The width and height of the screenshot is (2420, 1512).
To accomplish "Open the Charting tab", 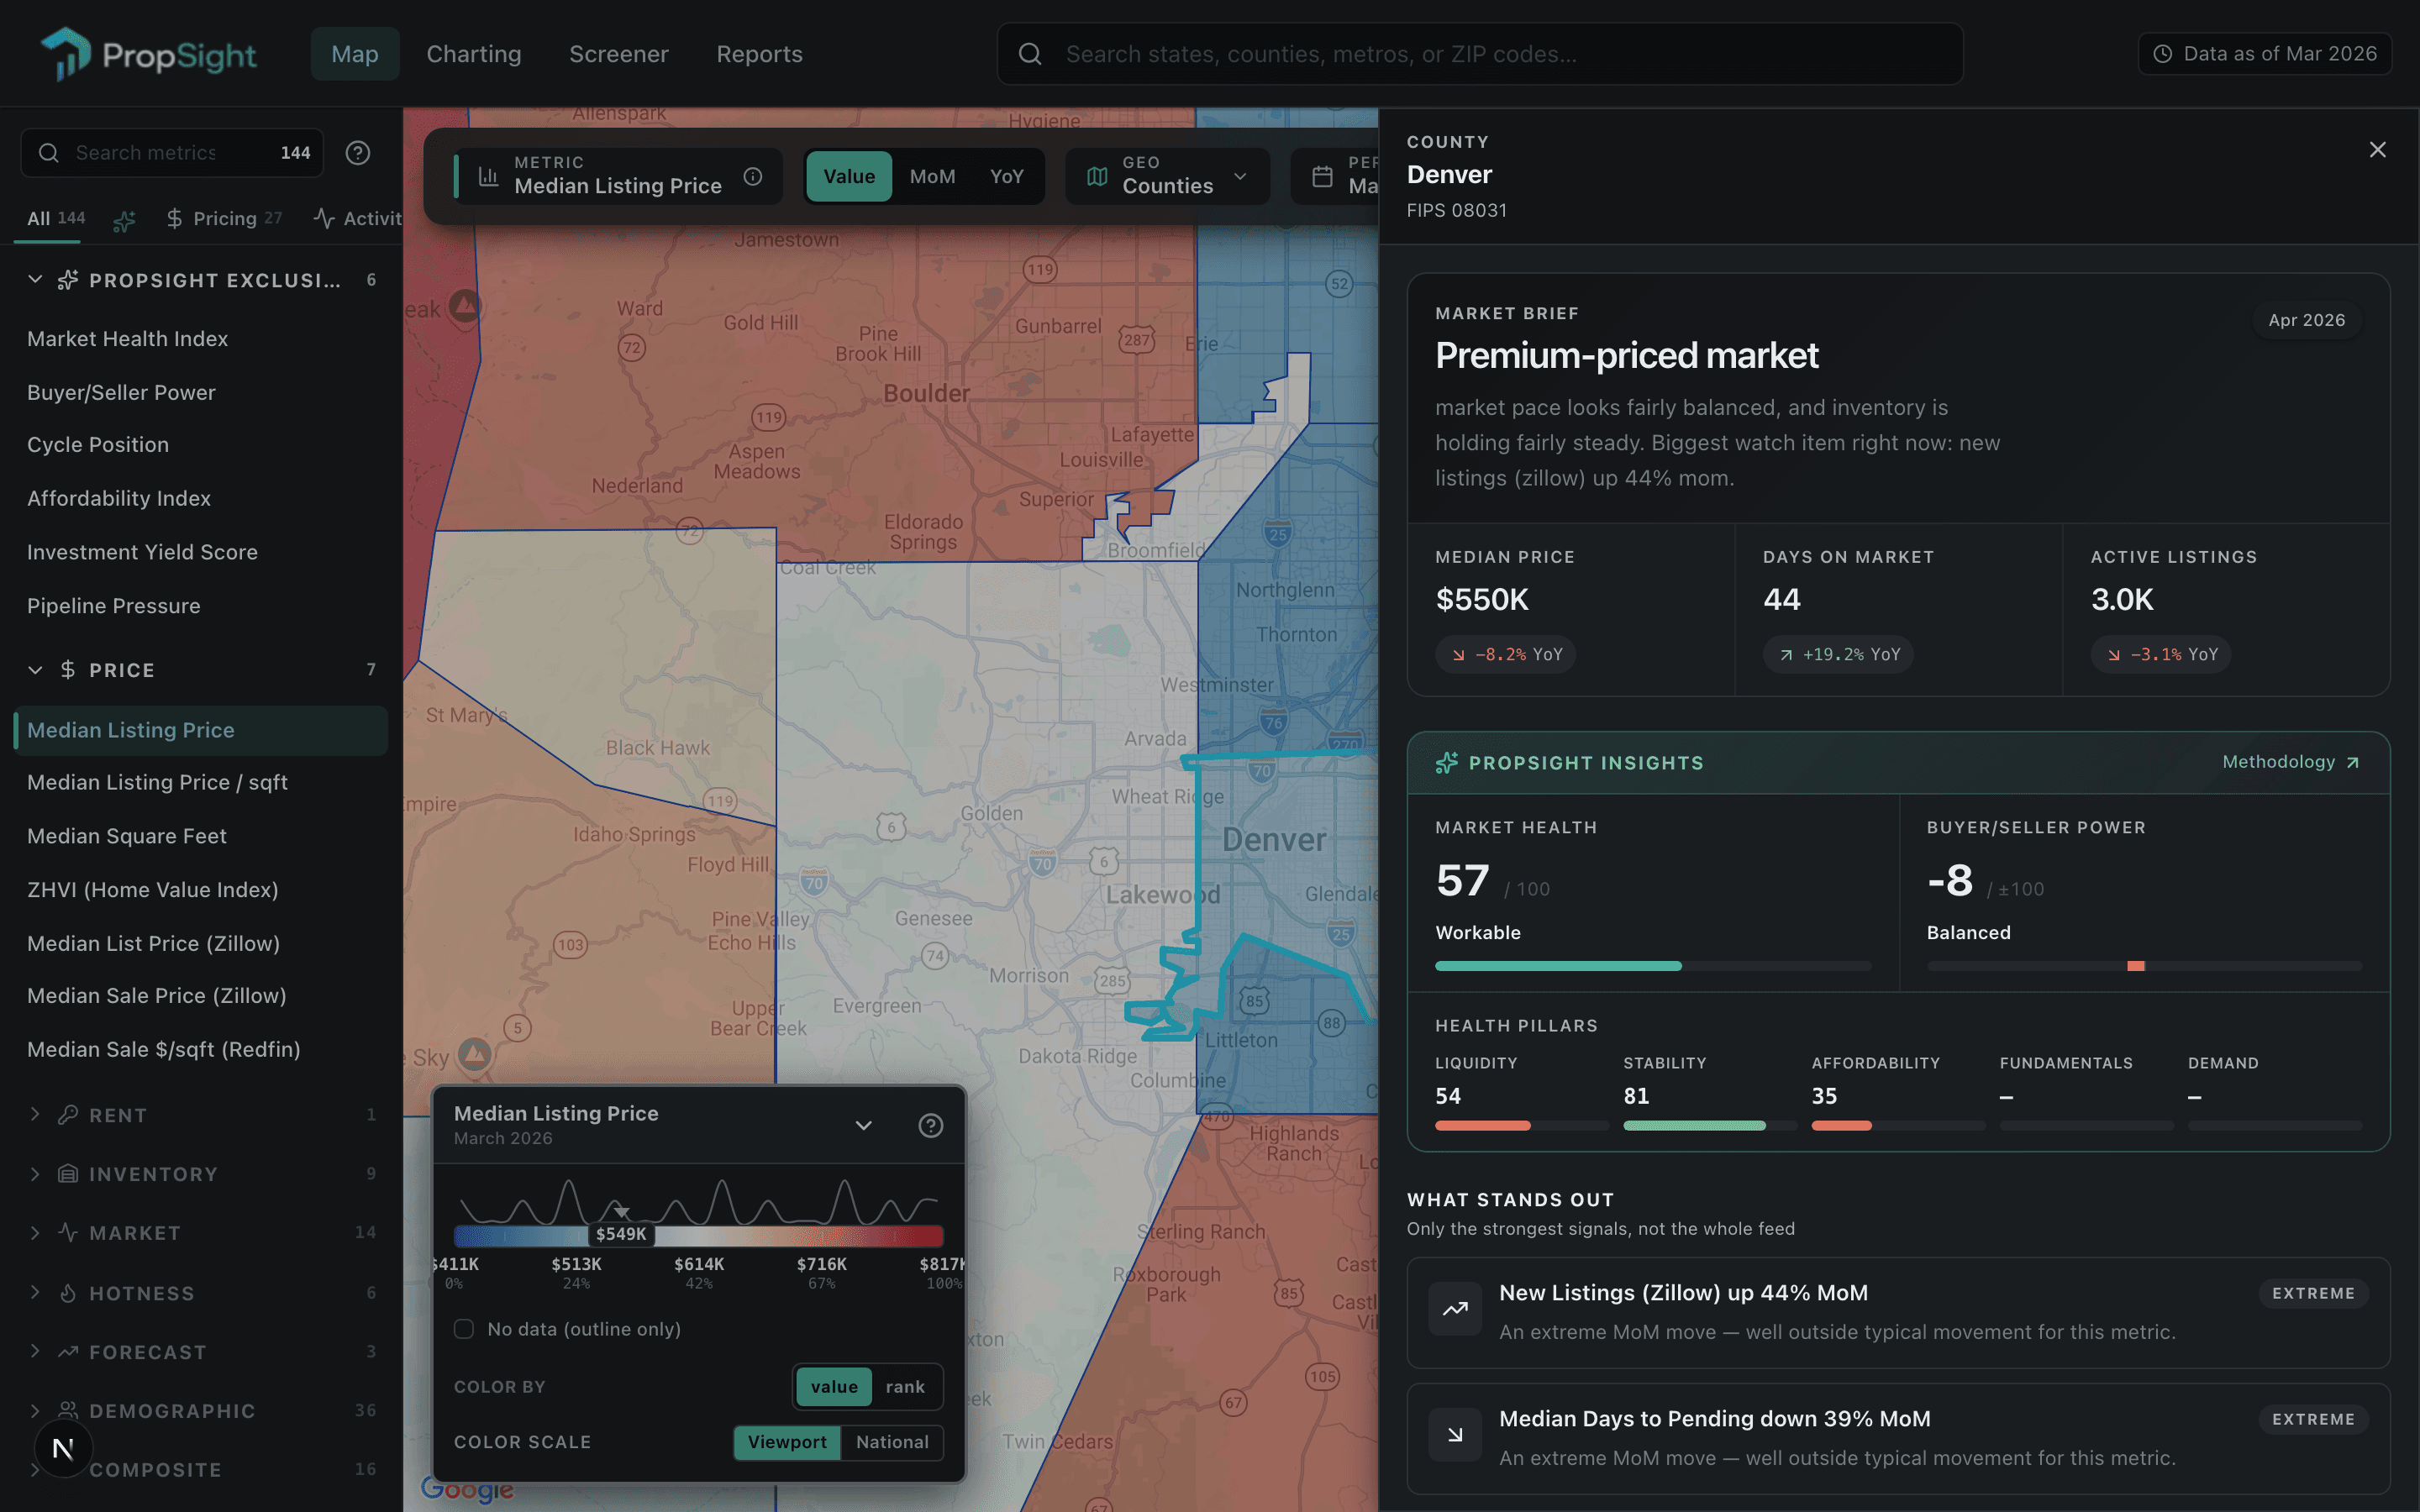I will (x=474, y=54).
